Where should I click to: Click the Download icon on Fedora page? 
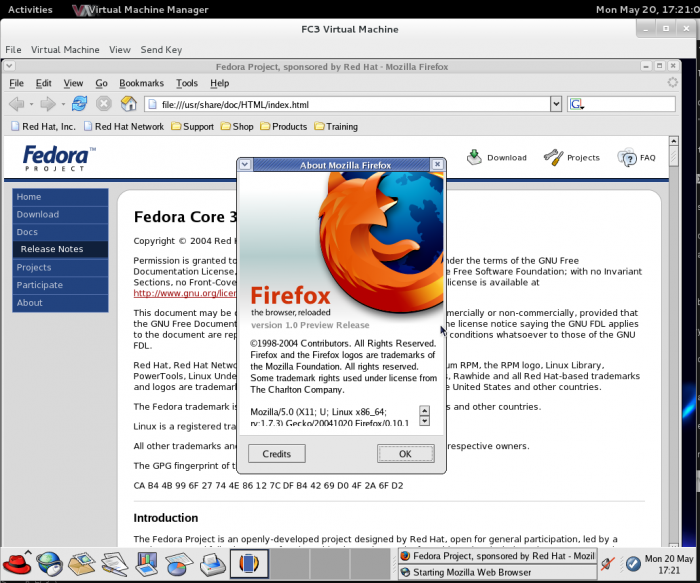(474, 157)
